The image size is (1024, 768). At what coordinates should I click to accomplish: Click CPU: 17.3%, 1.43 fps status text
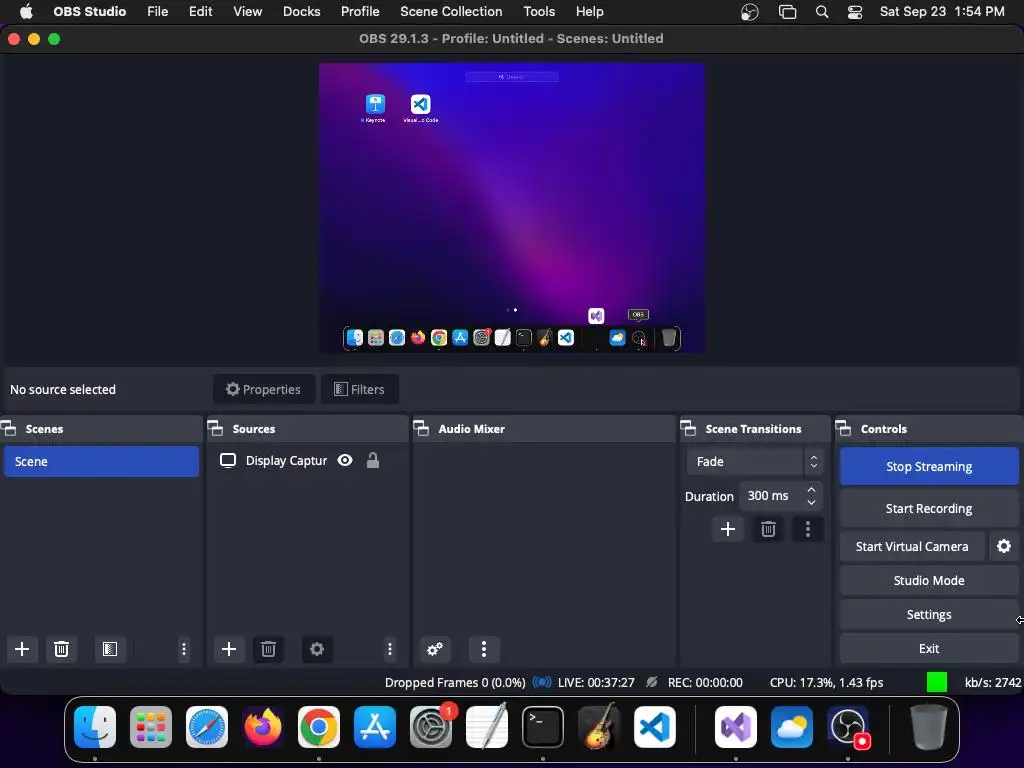(x=826, y=682)
